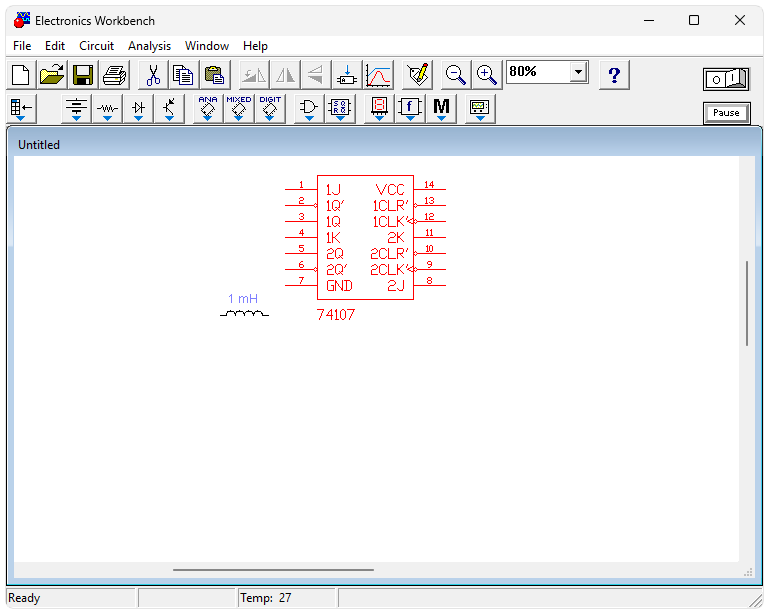The width and height of the screenshot is (767, 614).
Task: Click the vertical scrollbar thumb
Action: (747, 303)
